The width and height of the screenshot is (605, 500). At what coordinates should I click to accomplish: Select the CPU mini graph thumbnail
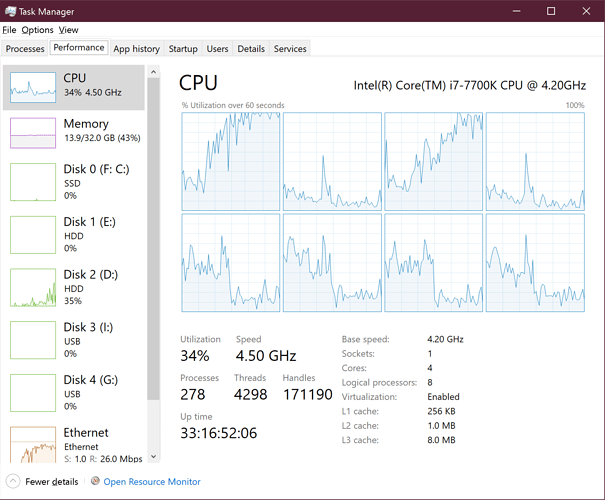(x=33, y=88)
